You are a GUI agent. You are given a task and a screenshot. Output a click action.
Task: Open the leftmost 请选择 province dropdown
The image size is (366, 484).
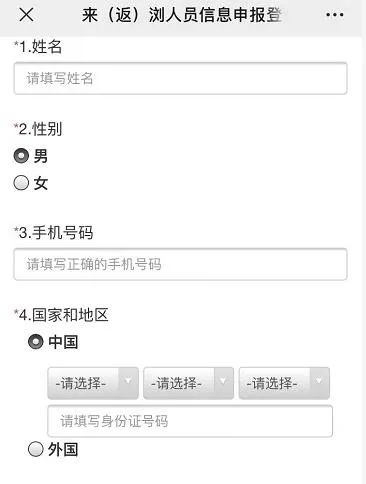point(93,383)
